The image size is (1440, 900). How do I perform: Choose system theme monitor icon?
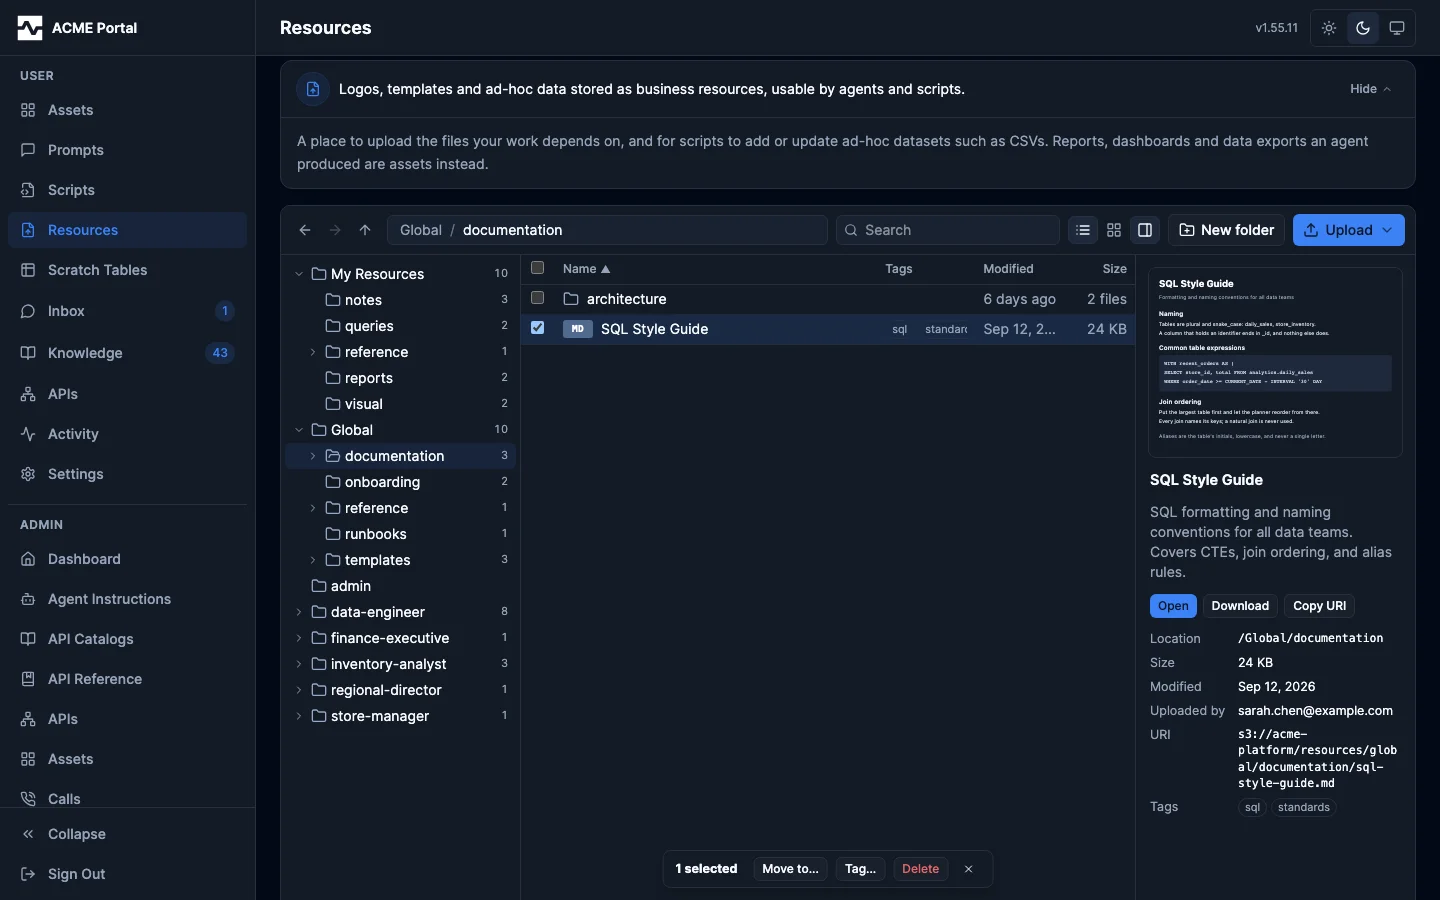(1397, 28)
